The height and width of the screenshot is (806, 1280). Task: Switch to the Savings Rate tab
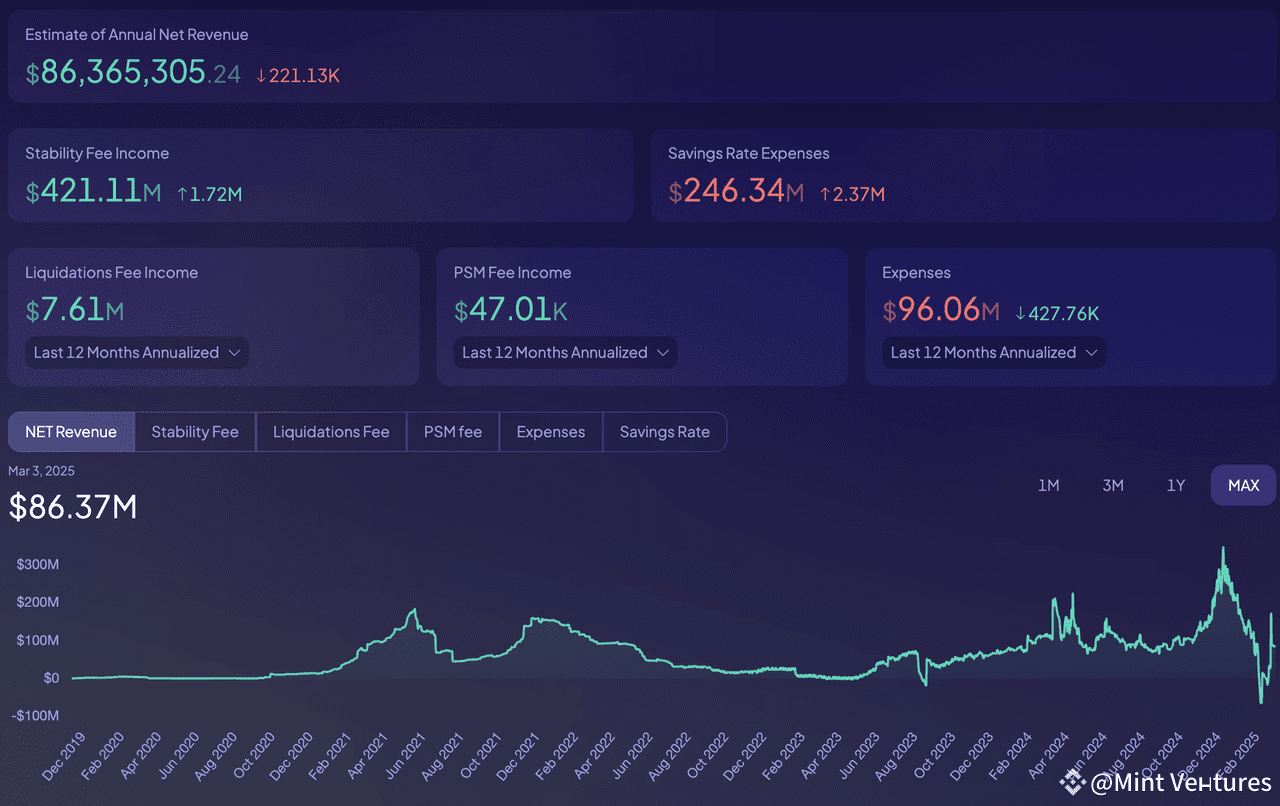coord(665,432)
